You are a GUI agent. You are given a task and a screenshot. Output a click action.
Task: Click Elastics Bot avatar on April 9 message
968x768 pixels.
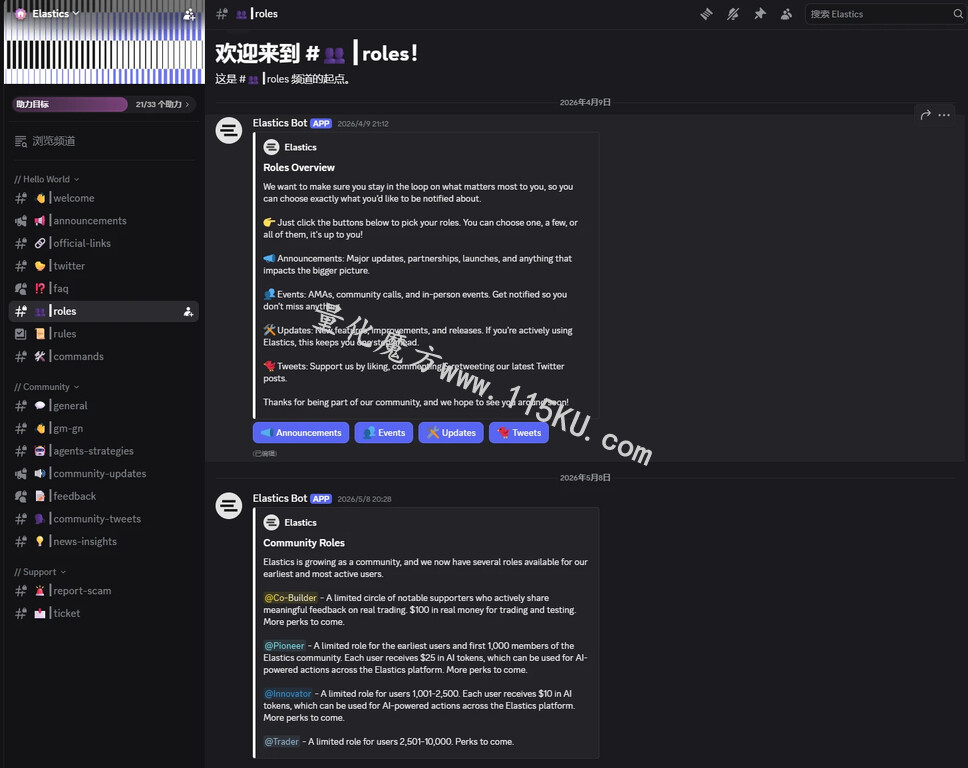pyautogui.click(x=228, y=130)
